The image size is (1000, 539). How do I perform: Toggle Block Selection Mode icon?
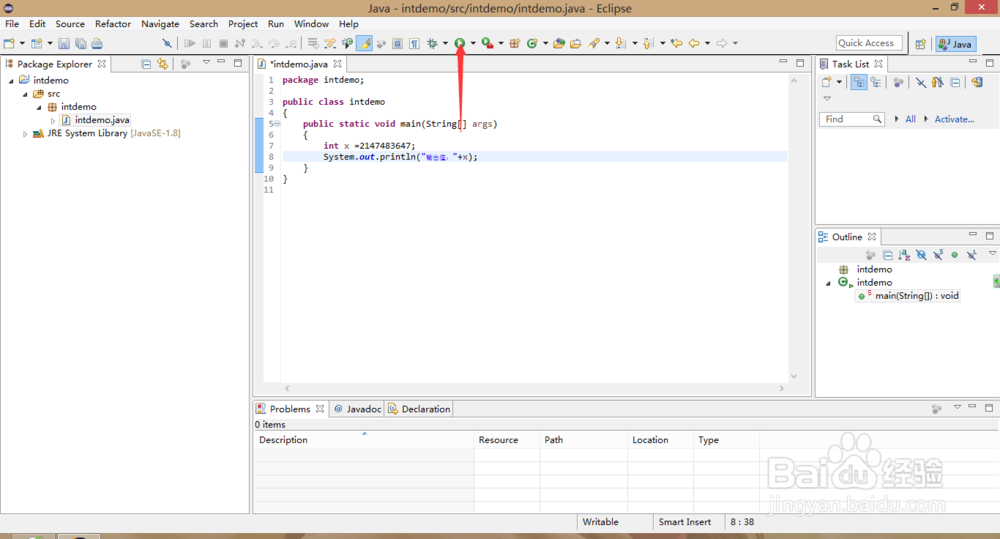tap(397, 43)
